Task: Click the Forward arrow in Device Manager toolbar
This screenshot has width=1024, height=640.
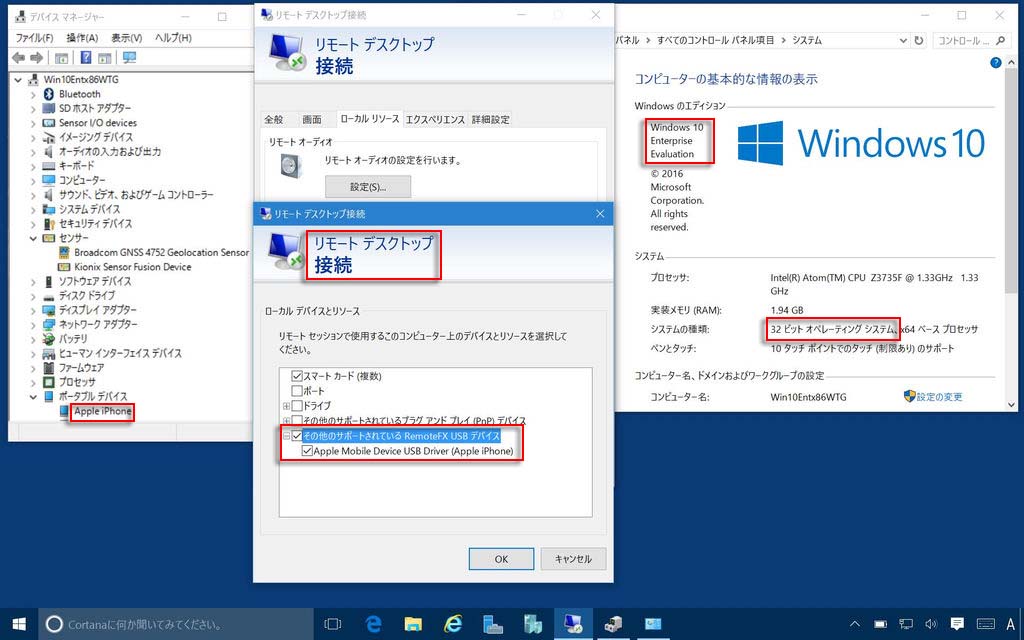Action: (x=37, y=58)
